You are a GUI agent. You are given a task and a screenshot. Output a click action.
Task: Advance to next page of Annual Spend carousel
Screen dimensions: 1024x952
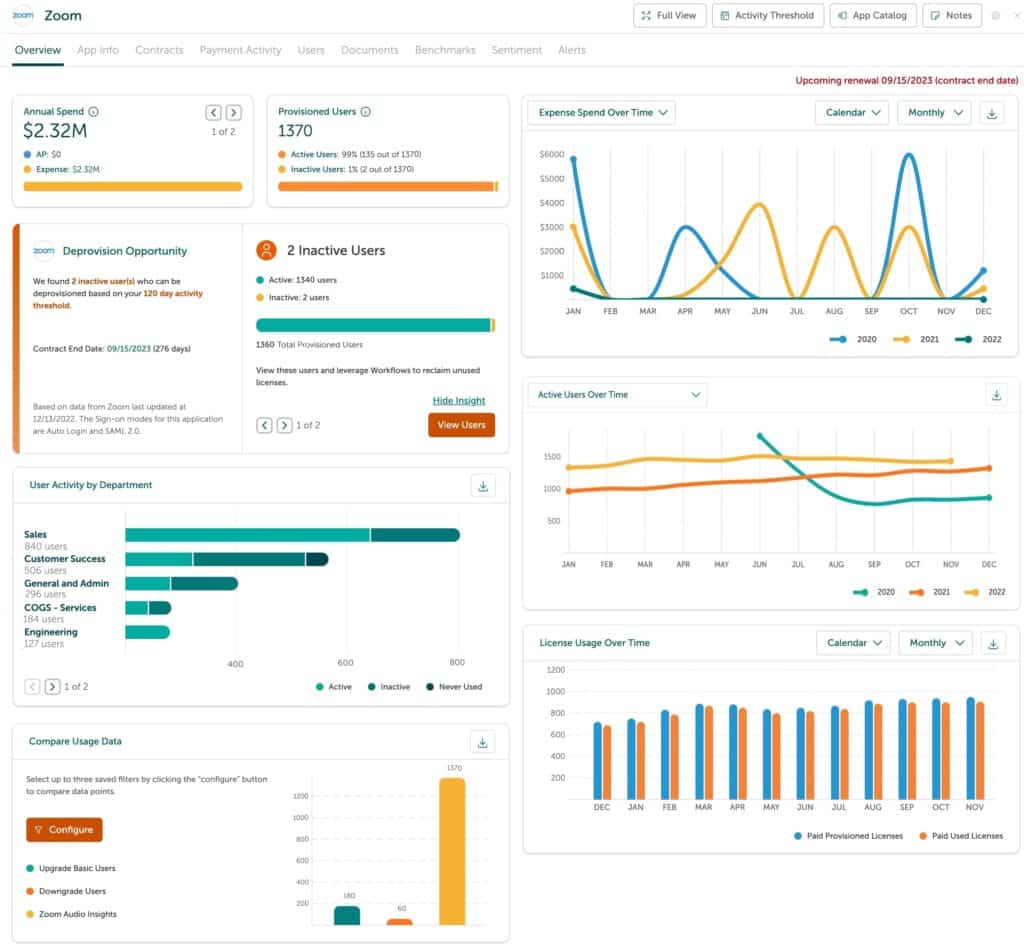click(x=231, y=113)
